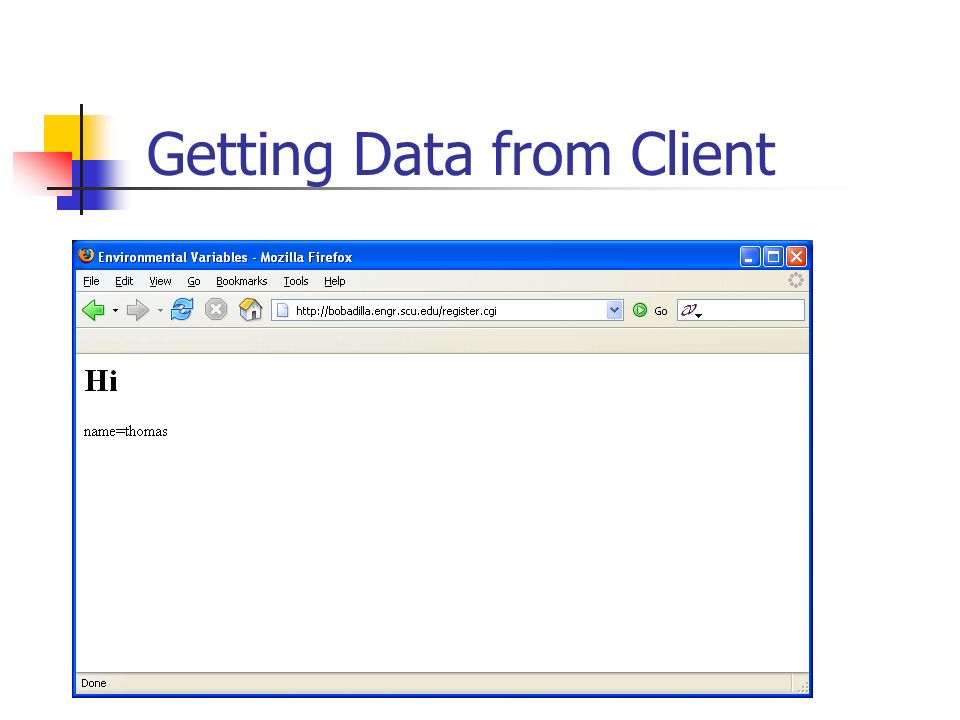Screen dimensions: 960x720
Task: Open the Help menu
Action: [x=335, y=281]
